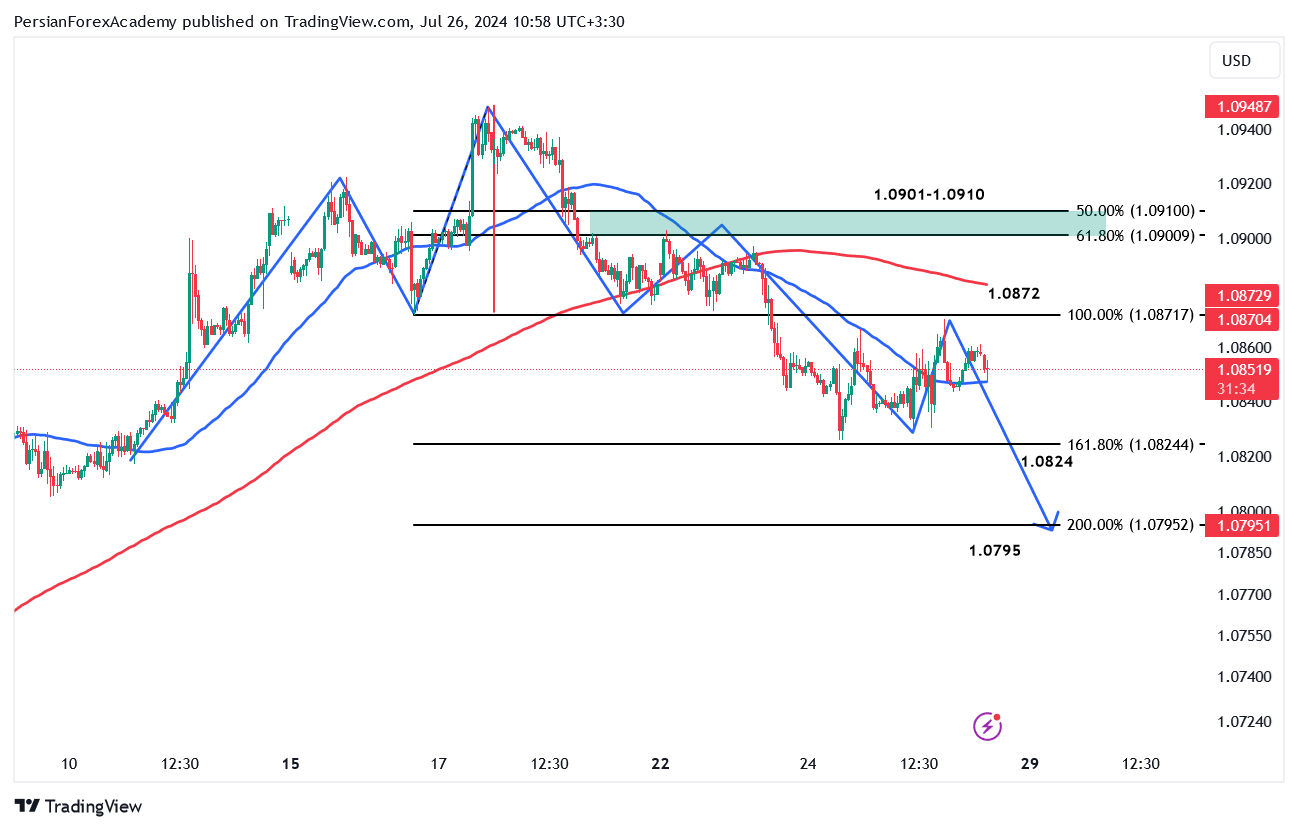Click the 22 date label on the time axis
This screenshot has height=830, width=1298.
(660, 763)
